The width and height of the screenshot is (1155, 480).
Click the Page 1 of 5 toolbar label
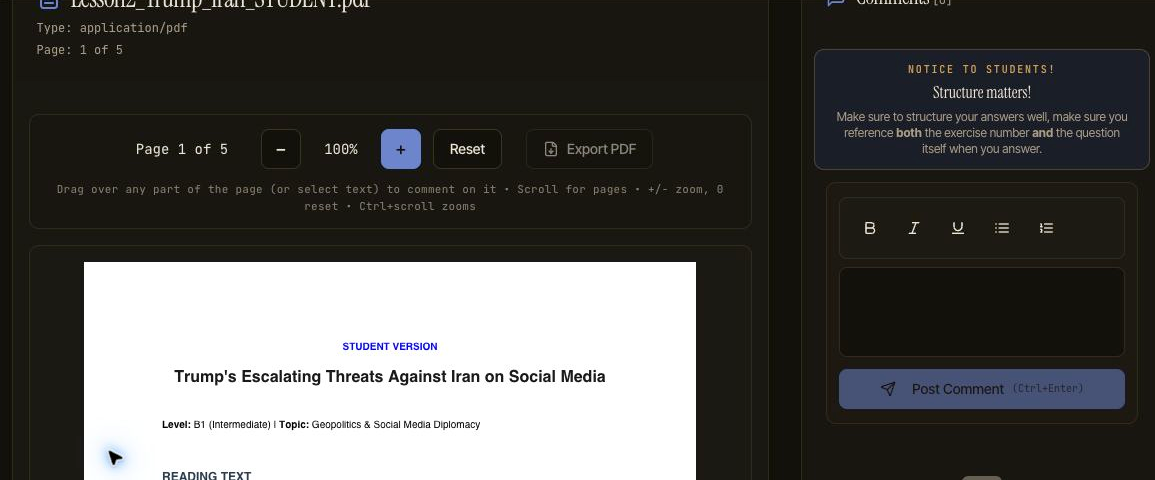(x=182, y=149)
